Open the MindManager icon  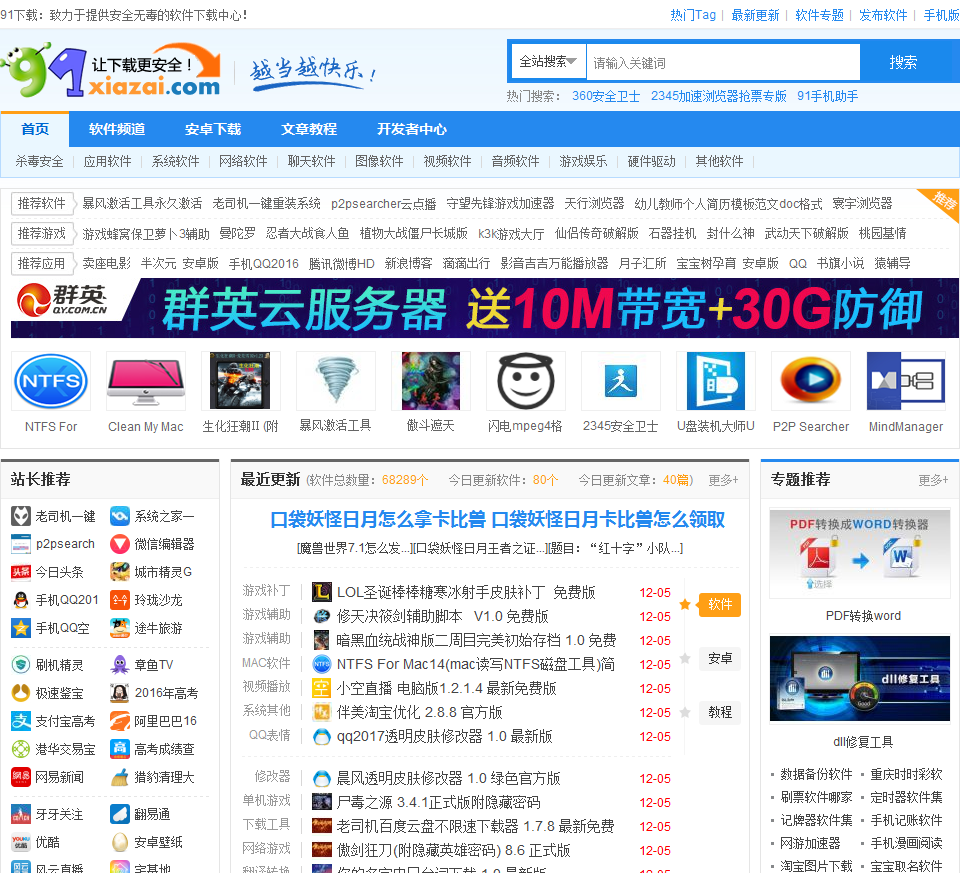[x=906, y=381]
